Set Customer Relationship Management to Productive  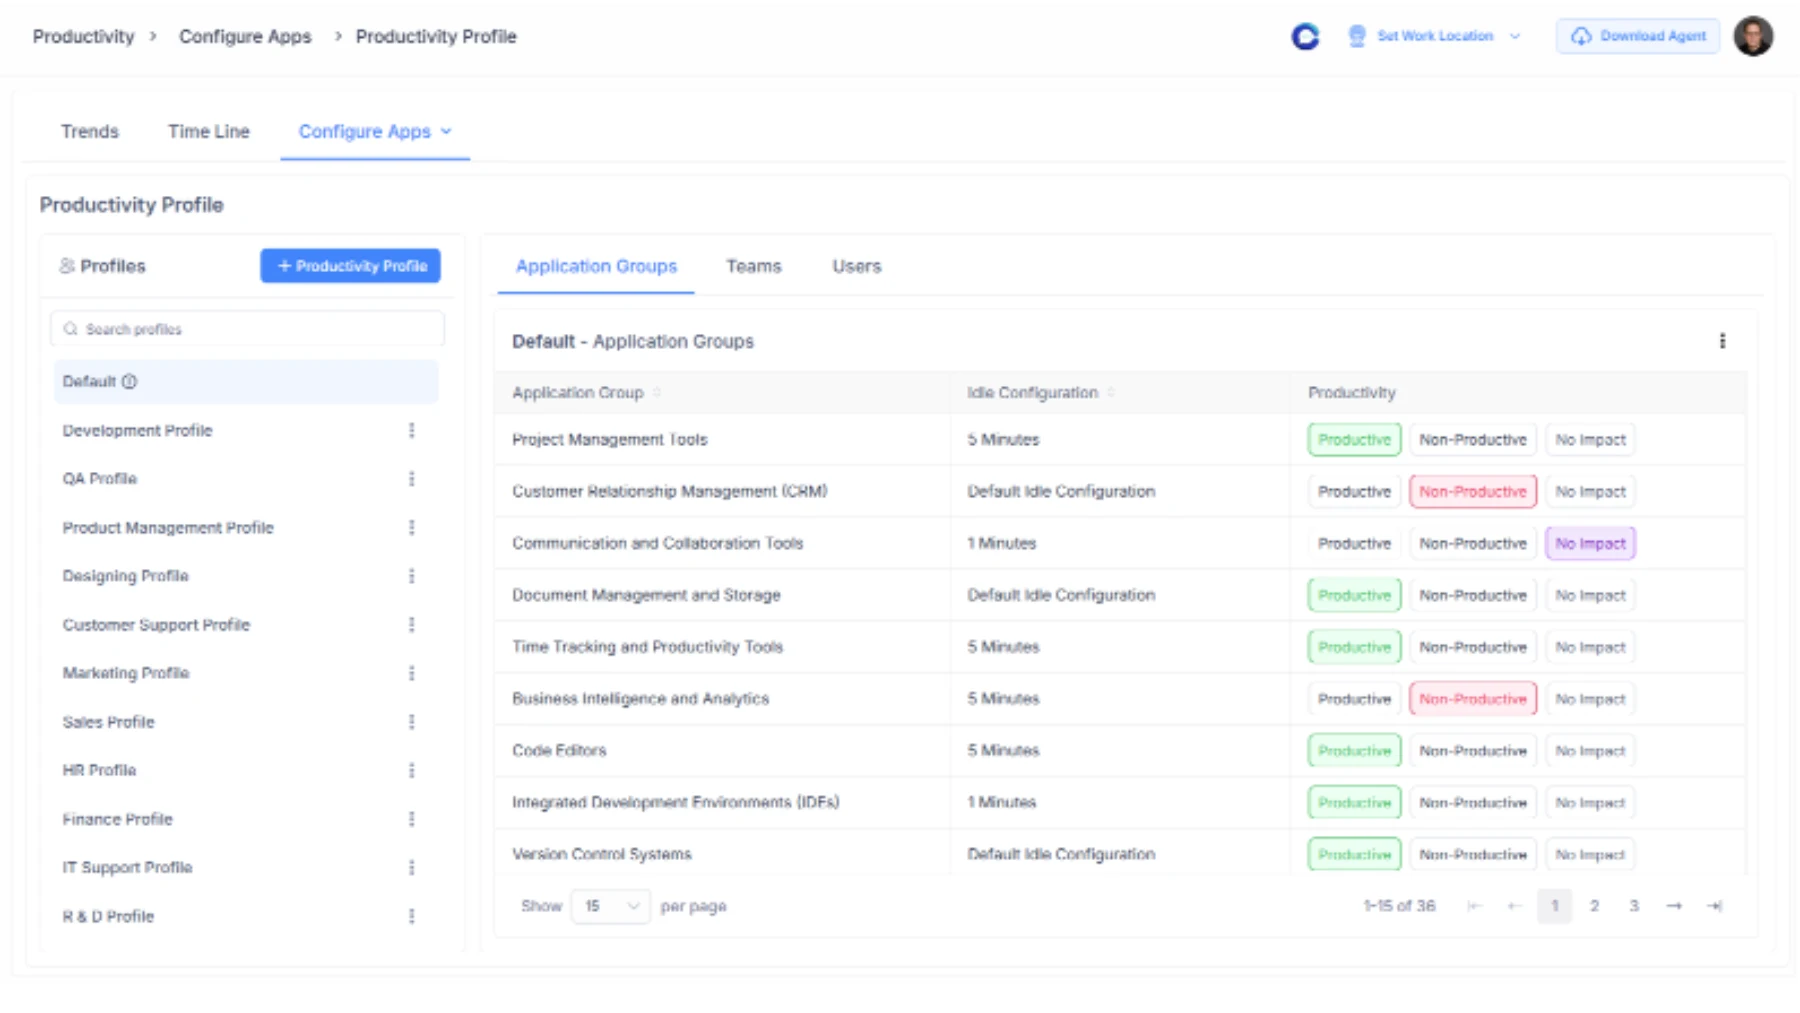point(1353,491)
